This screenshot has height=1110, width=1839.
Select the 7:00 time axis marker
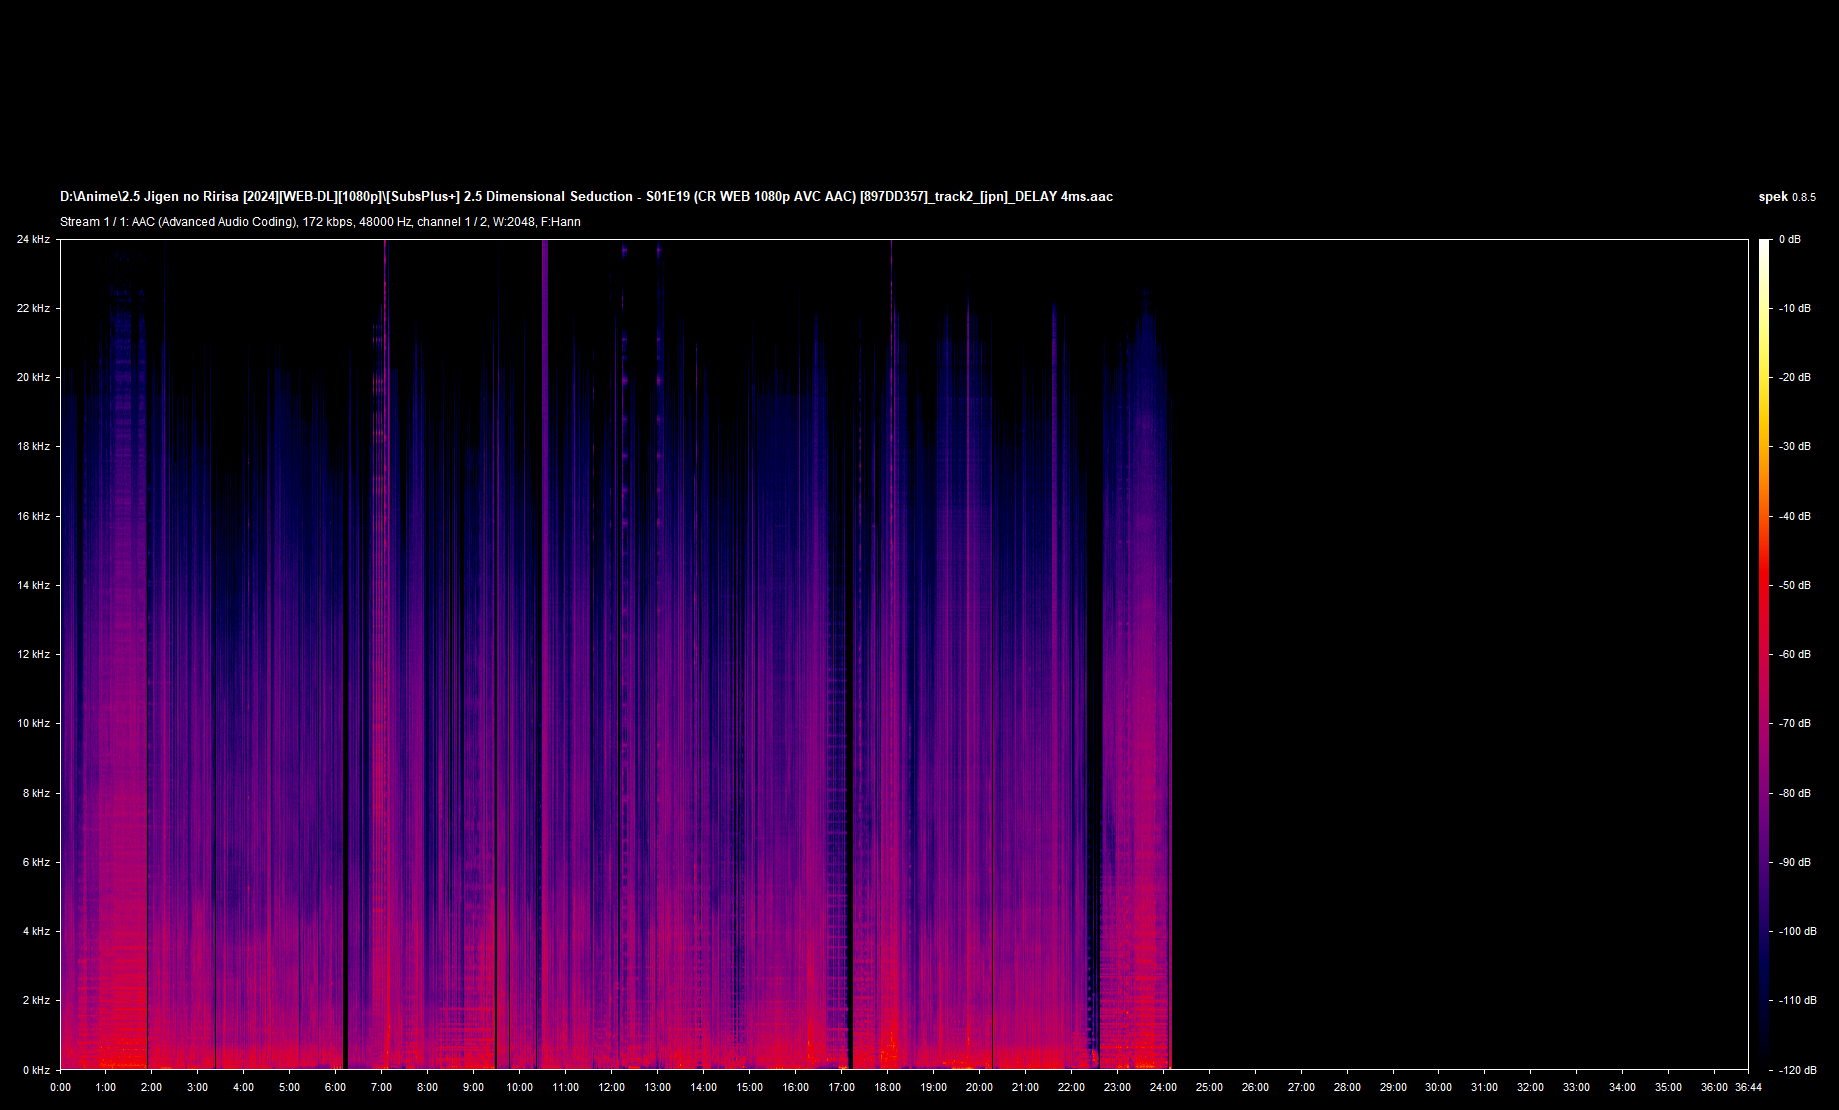(x=381, y=1087)
